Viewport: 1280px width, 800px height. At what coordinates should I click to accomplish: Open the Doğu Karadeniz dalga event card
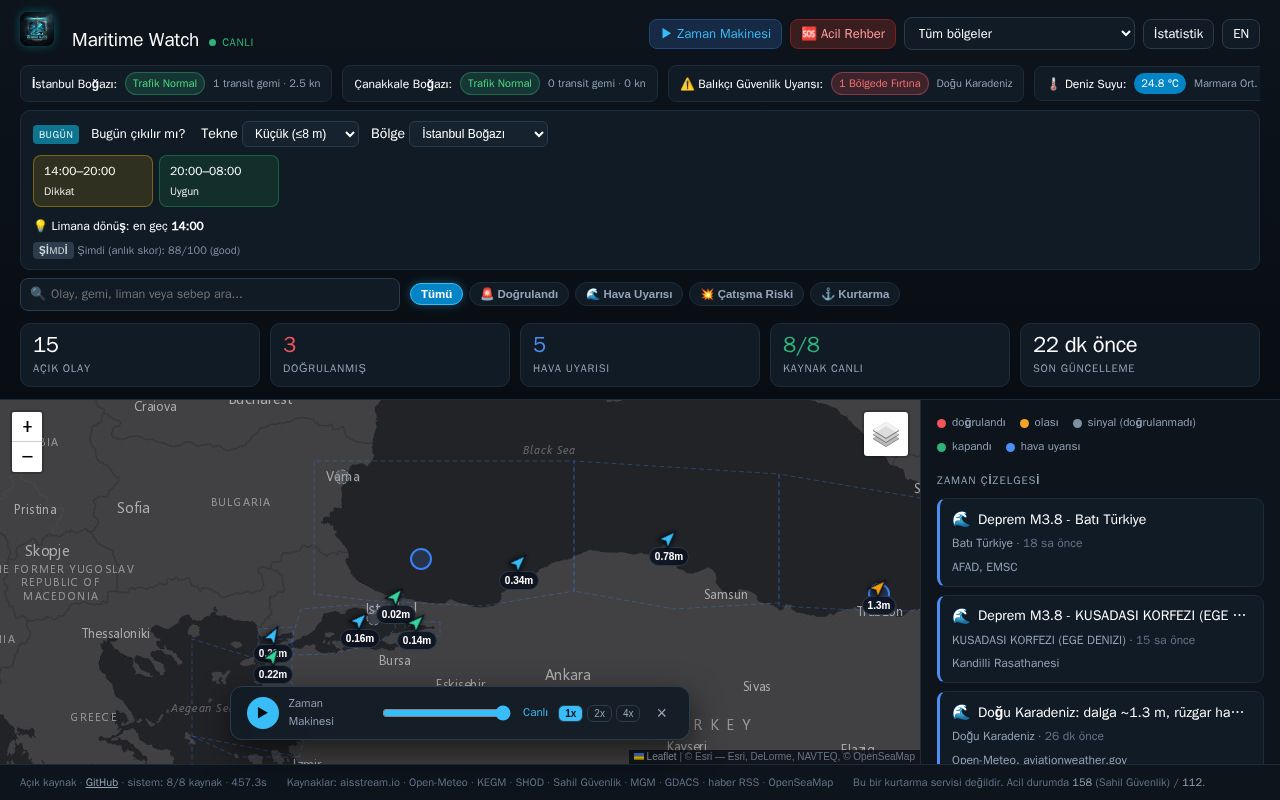pyautogui.click(x=1101, y=728)
